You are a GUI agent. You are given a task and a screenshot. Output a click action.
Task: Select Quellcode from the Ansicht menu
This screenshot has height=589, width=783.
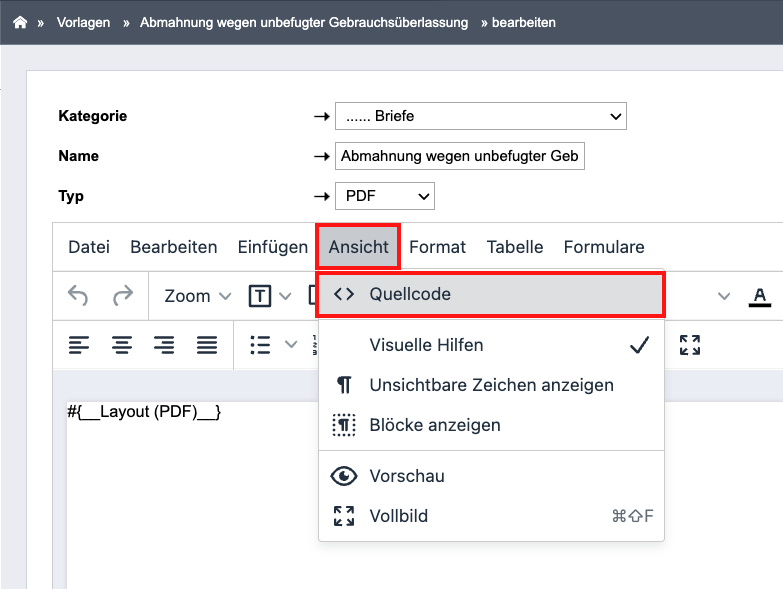click(x=491, y=294)
